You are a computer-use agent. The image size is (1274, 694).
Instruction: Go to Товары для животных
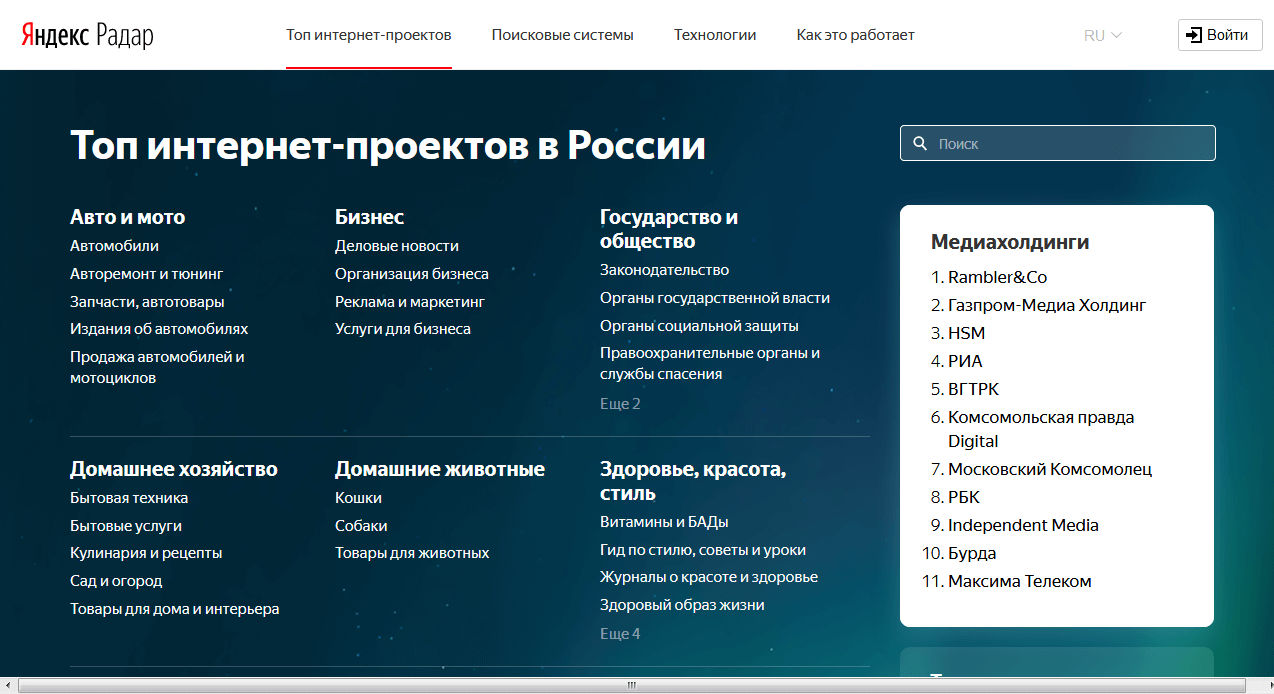[412, 553]
